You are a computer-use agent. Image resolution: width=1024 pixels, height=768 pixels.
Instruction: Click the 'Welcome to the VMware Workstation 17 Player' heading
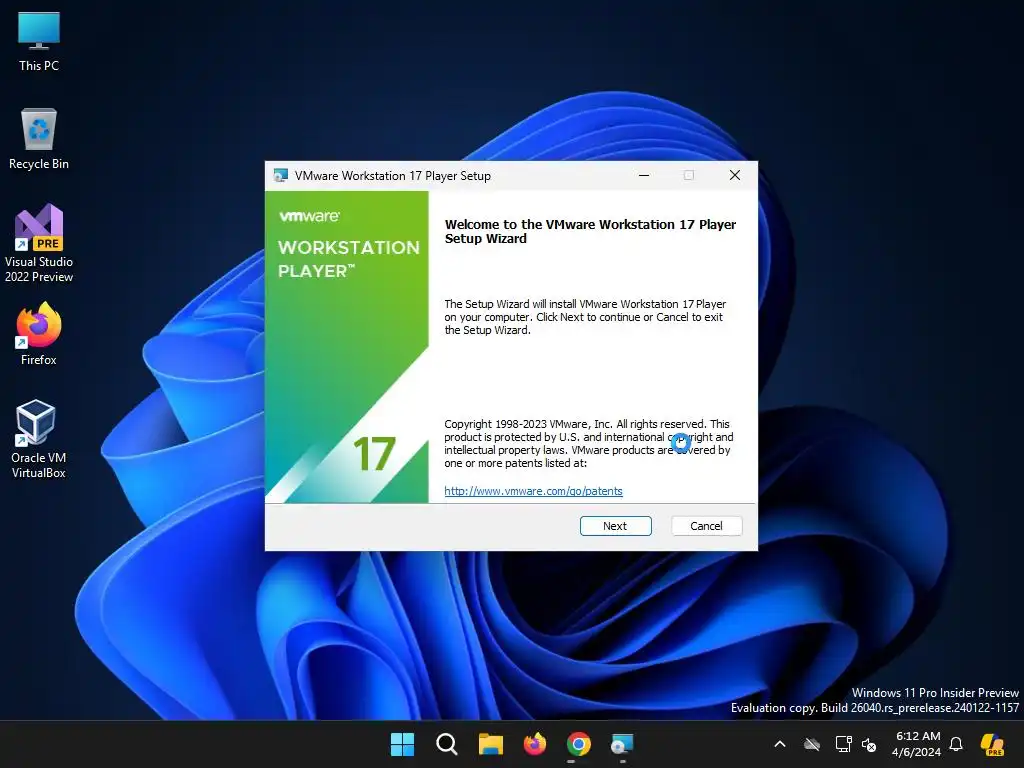(x=590, y=231)
